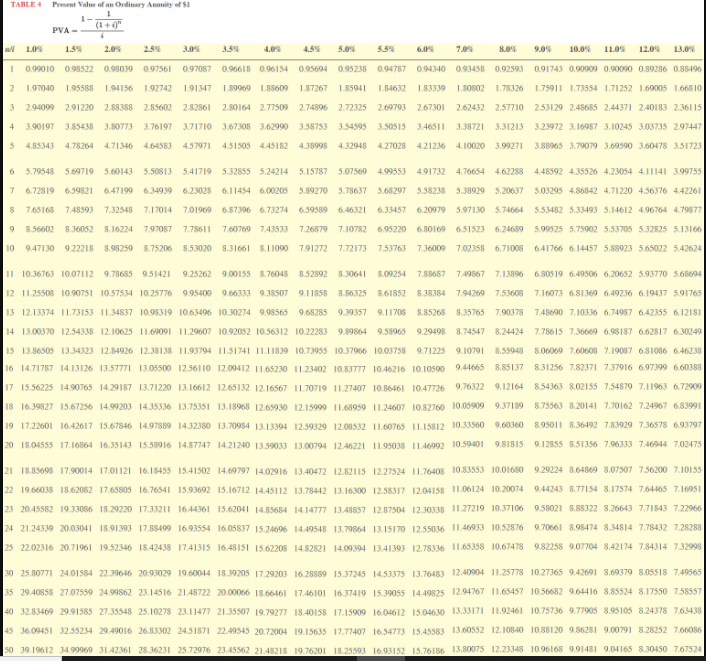The image size is (706, 661).
Task: Click the value '0.95238' in row 1
Action: pos(353,69)
